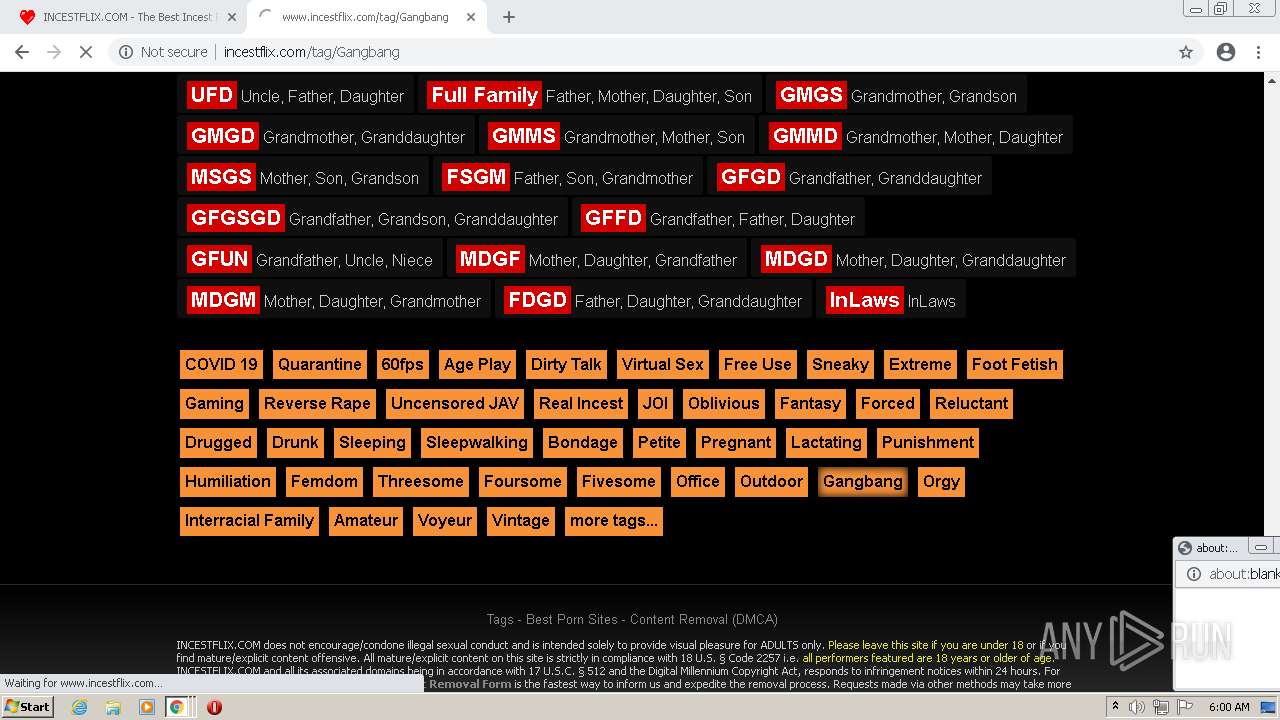The image size is (1280, 720).
Task: Open the volume control in the tray
Action: (x=1137, y=707)
